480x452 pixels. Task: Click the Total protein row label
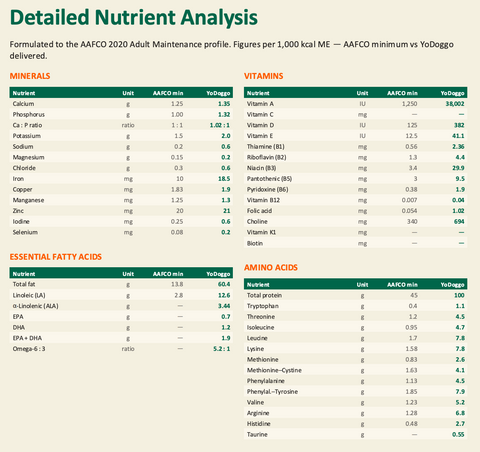pyautogui.click(x=264, y=295)
